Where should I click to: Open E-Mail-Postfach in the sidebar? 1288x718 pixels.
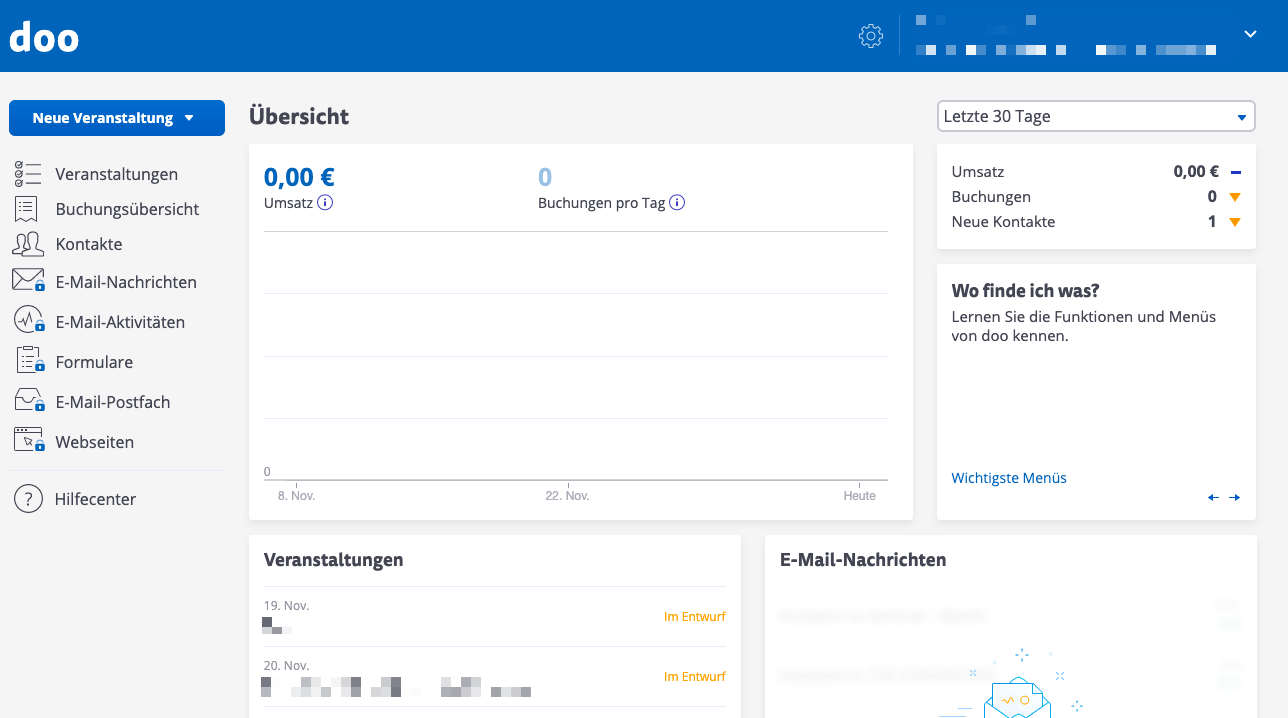pyautogui.click(x=113, y=402)
